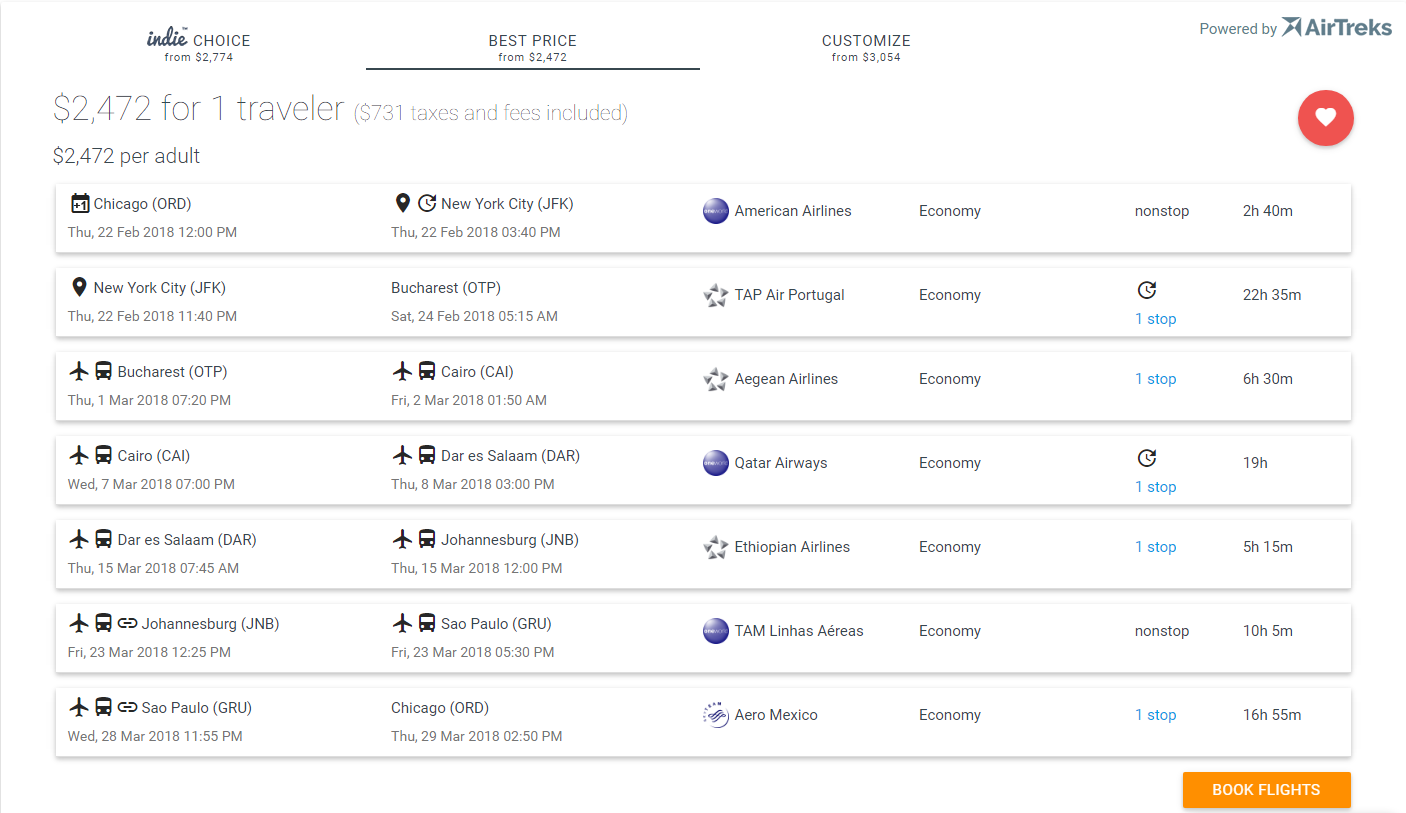Click the +1 day calendar icon beside Chicago (ORD)
This screenshot has height=813, width=1406.
[x=80, y=204]
